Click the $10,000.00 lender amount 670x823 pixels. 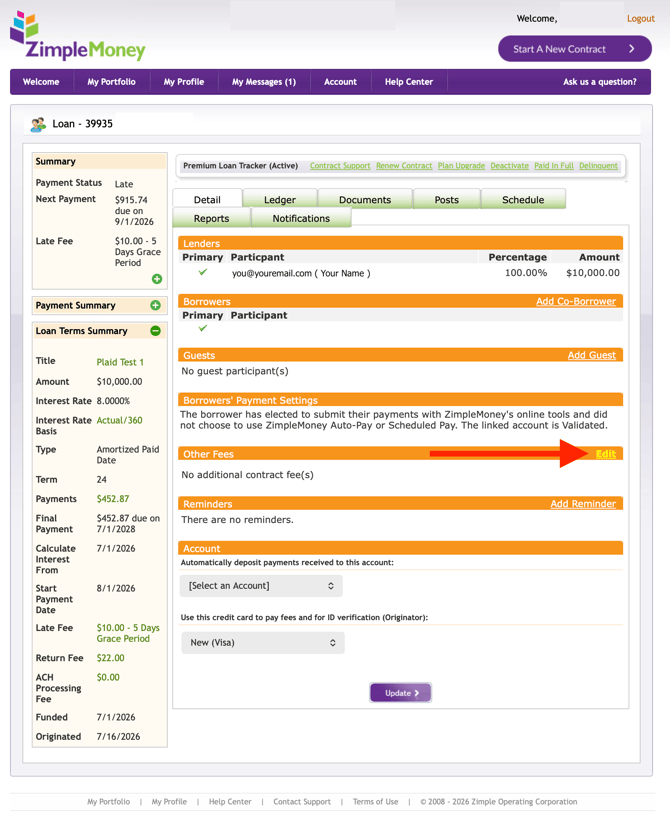pyautogui.click(x=593, y=273)
